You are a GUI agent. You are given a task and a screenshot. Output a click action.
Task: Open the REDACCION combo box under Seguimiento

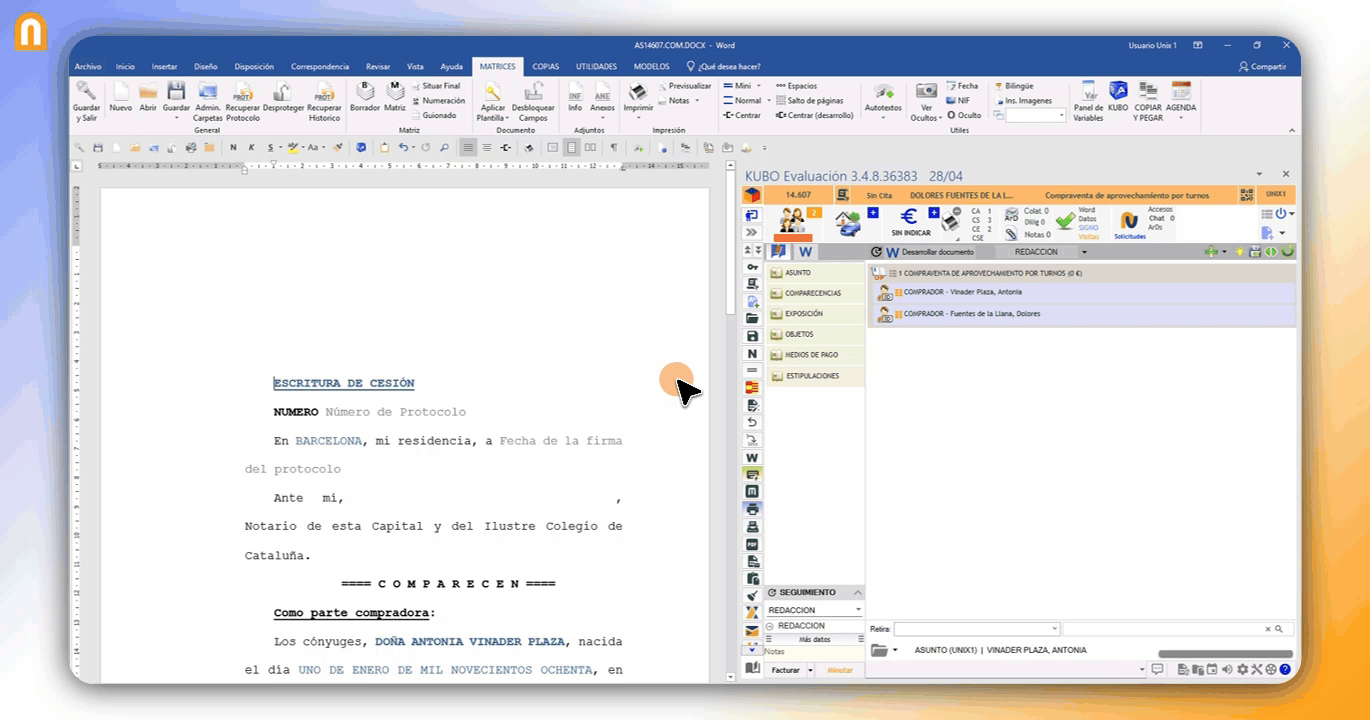(814, 610)
